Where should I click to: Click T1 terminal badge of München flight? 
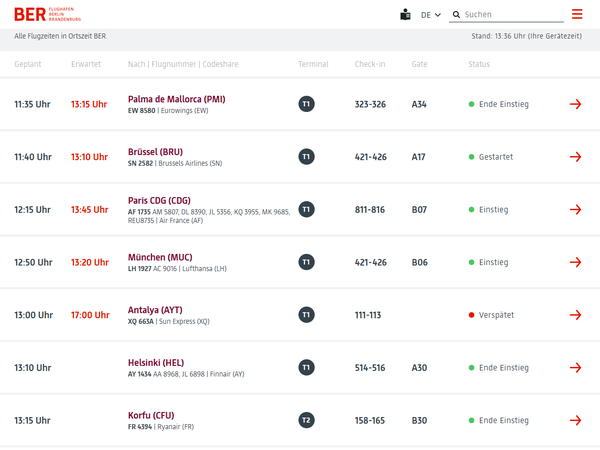[x=307, y=262]
